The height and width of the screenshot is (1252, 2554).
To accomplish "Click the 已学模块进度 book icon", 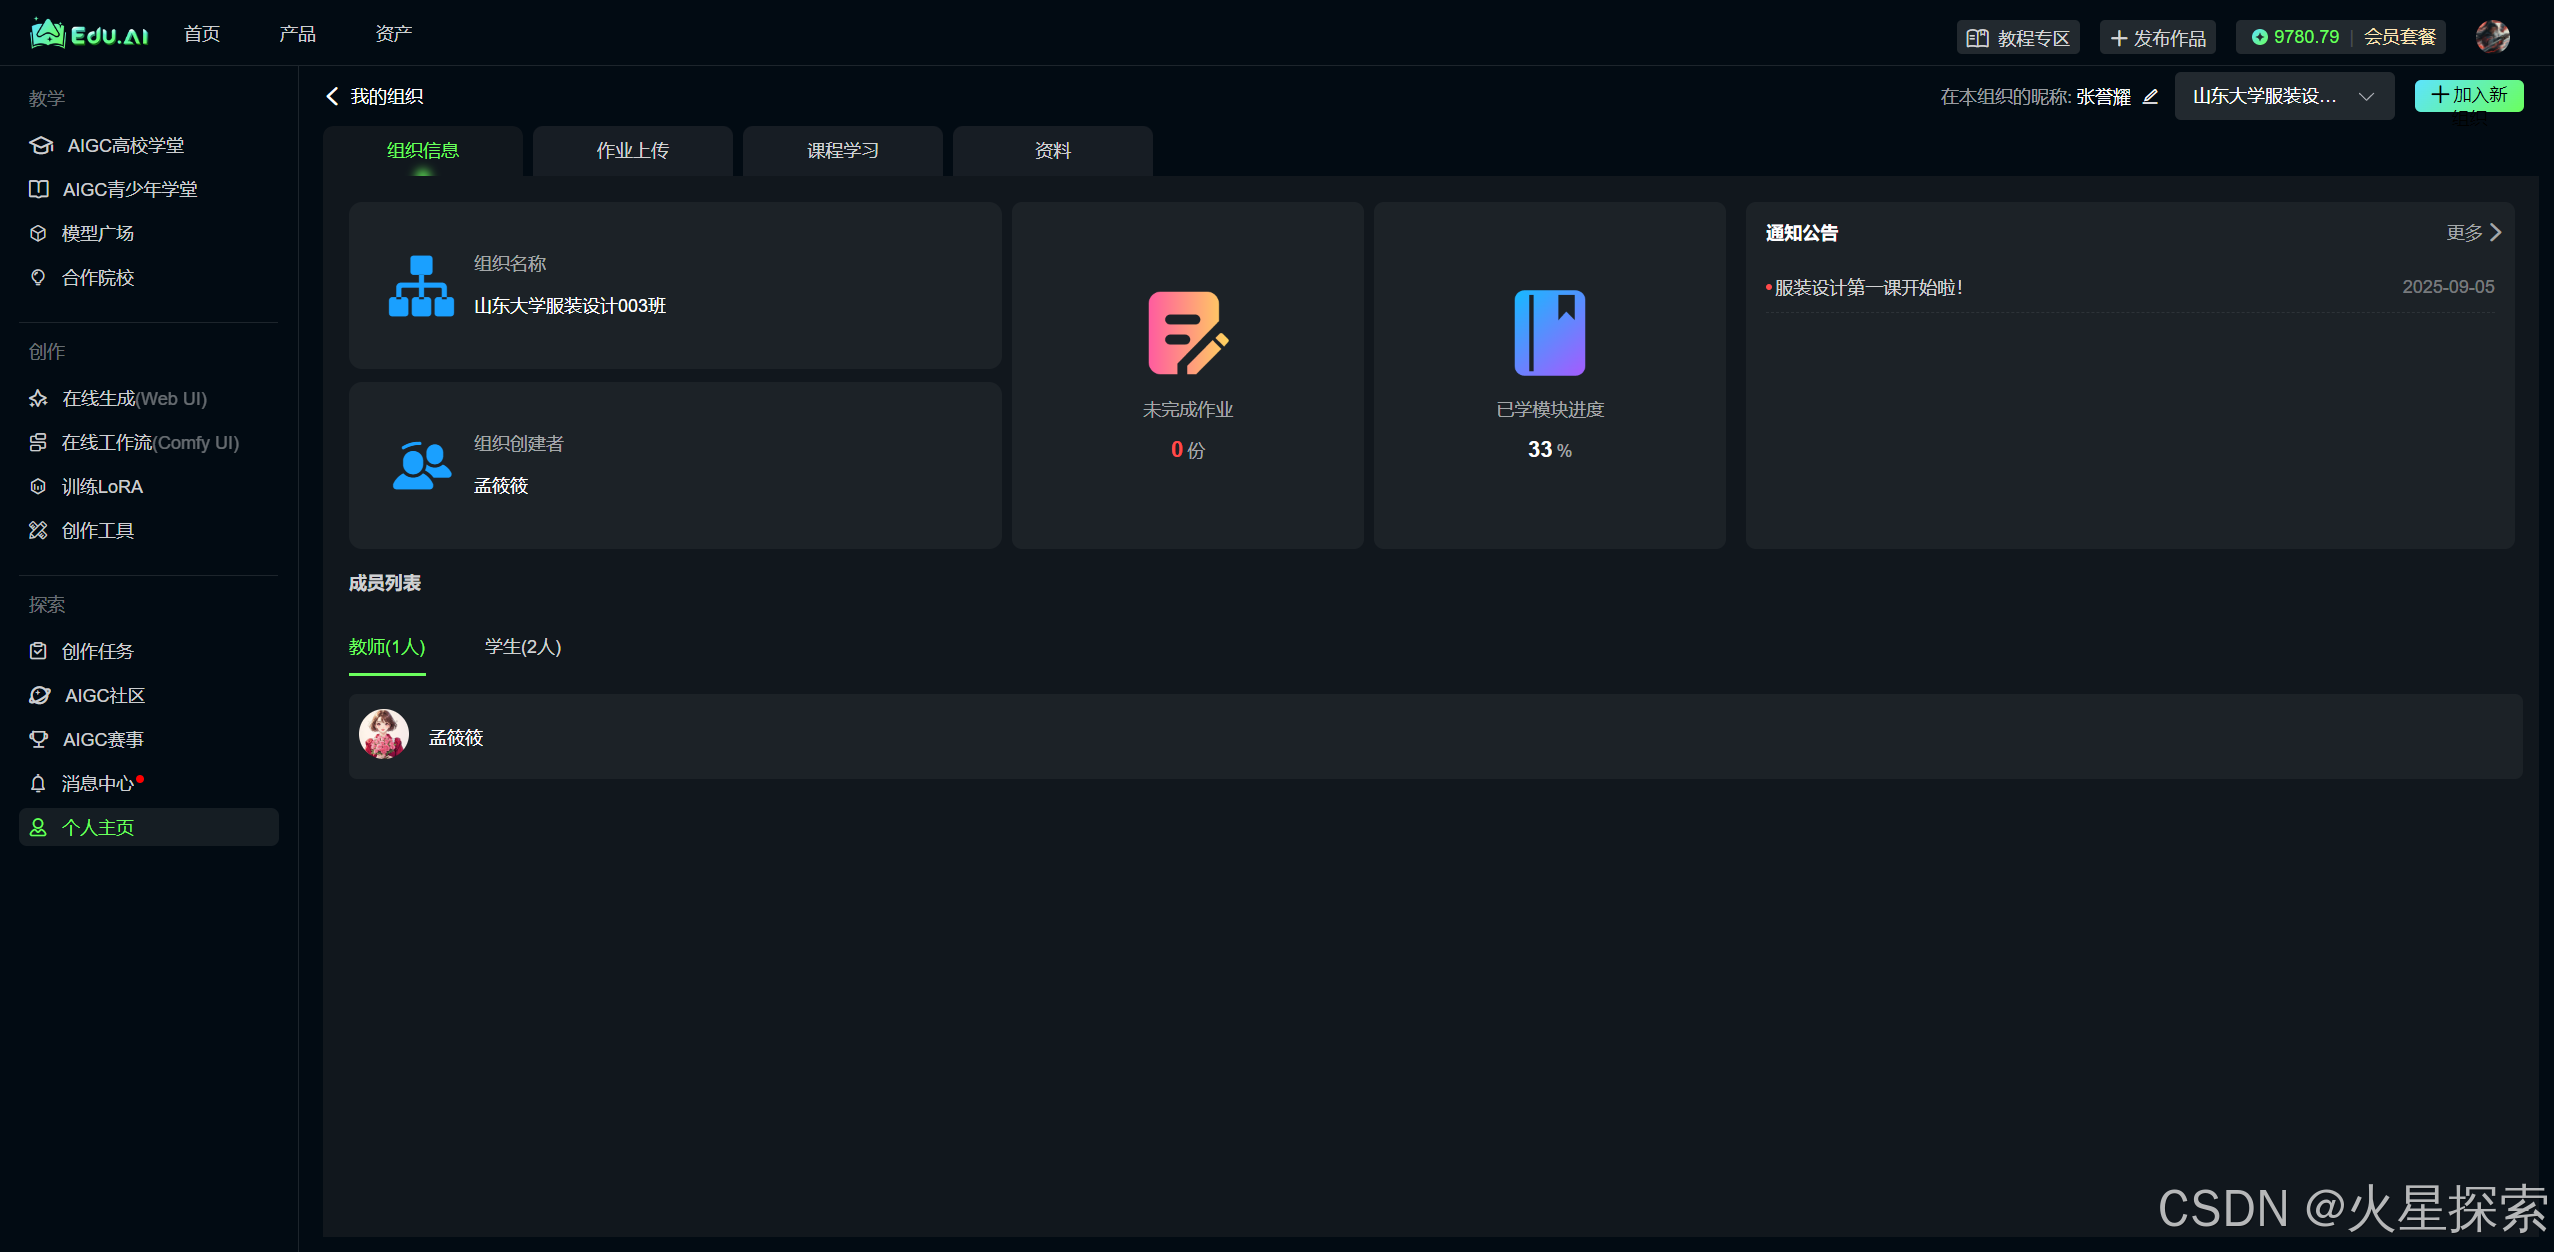I will tap(1549, 333).
